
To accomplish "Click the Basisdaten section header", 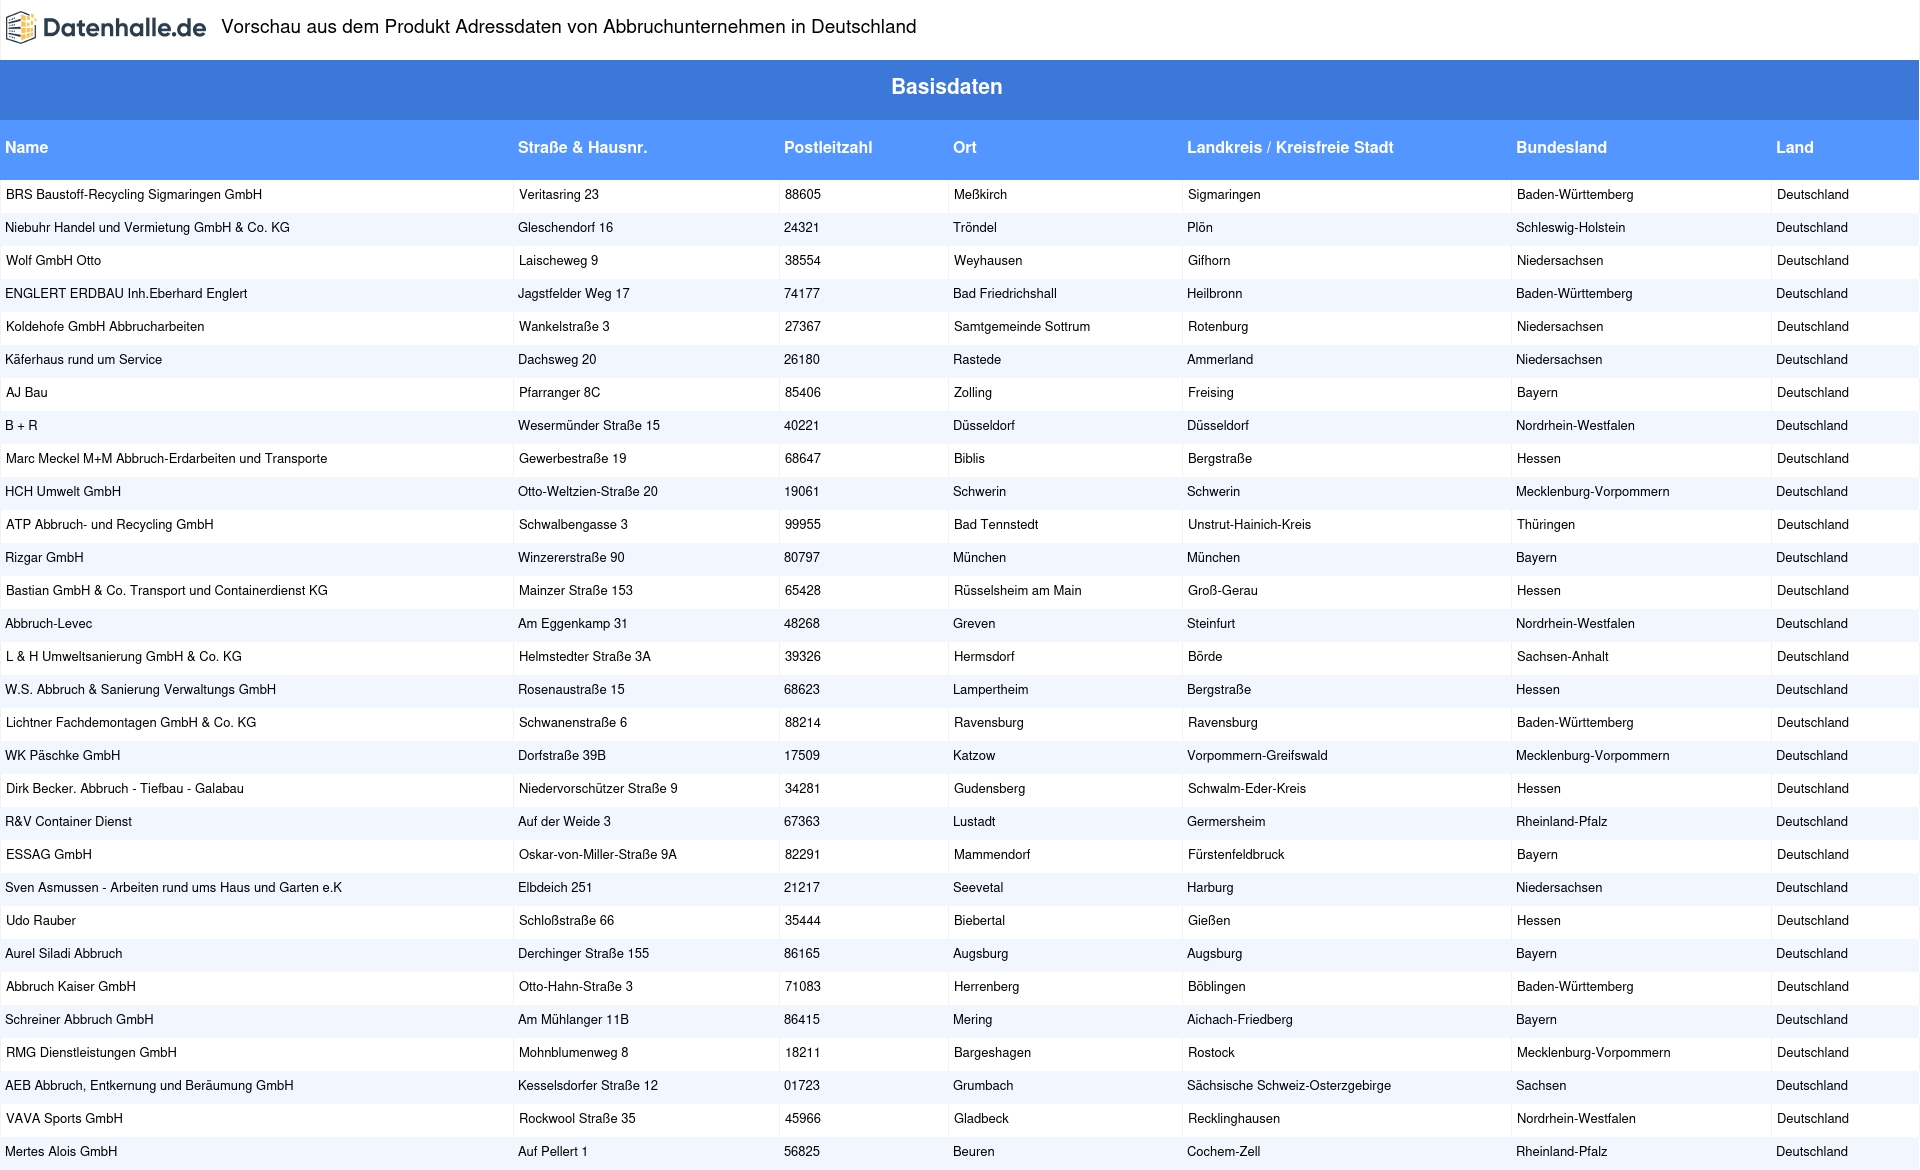I will [x=947, y=87].
